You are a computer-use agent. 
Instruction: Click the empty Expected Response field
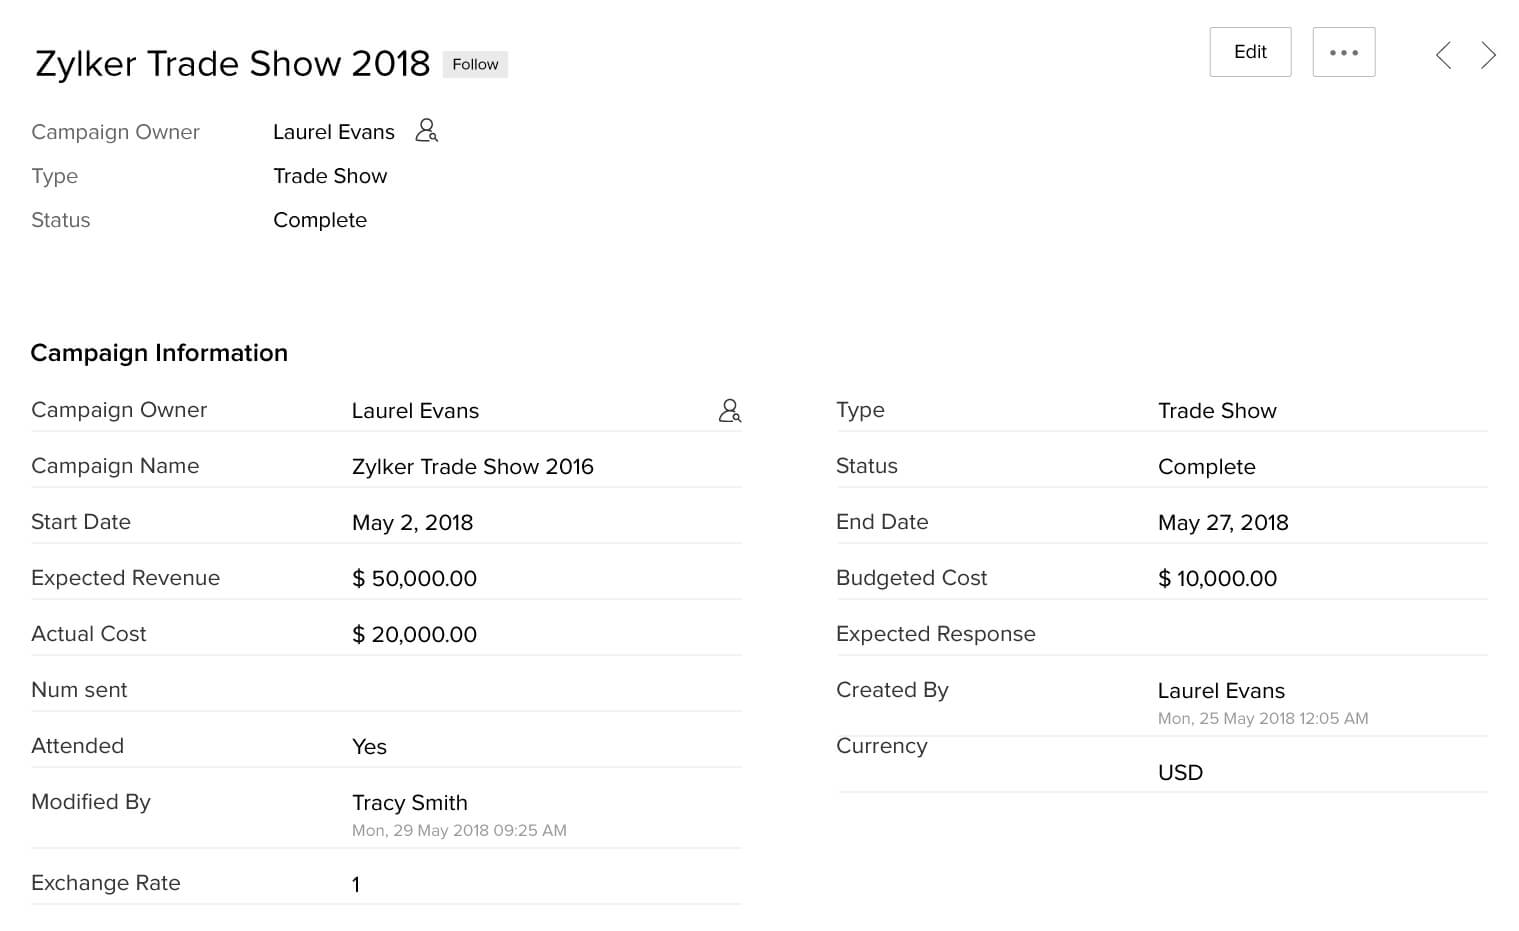(1322, 634)
